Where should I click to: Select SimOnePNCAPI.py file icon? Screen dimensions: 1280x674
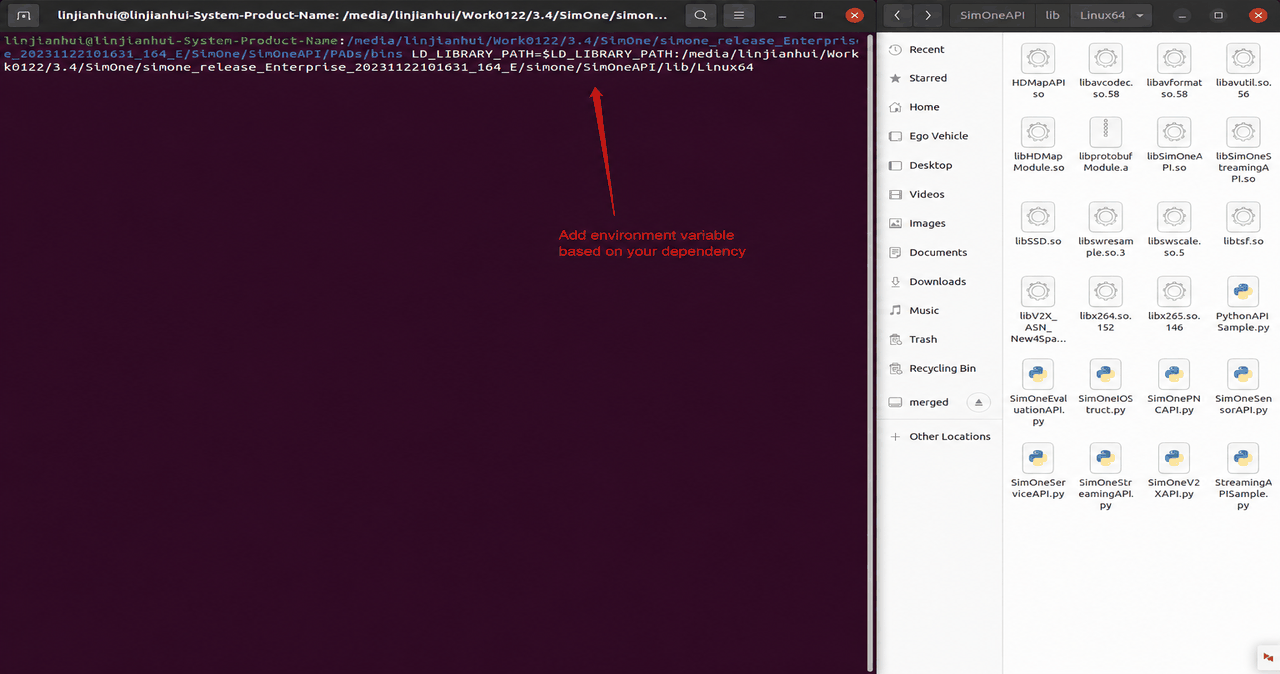tap(1174, 375)
